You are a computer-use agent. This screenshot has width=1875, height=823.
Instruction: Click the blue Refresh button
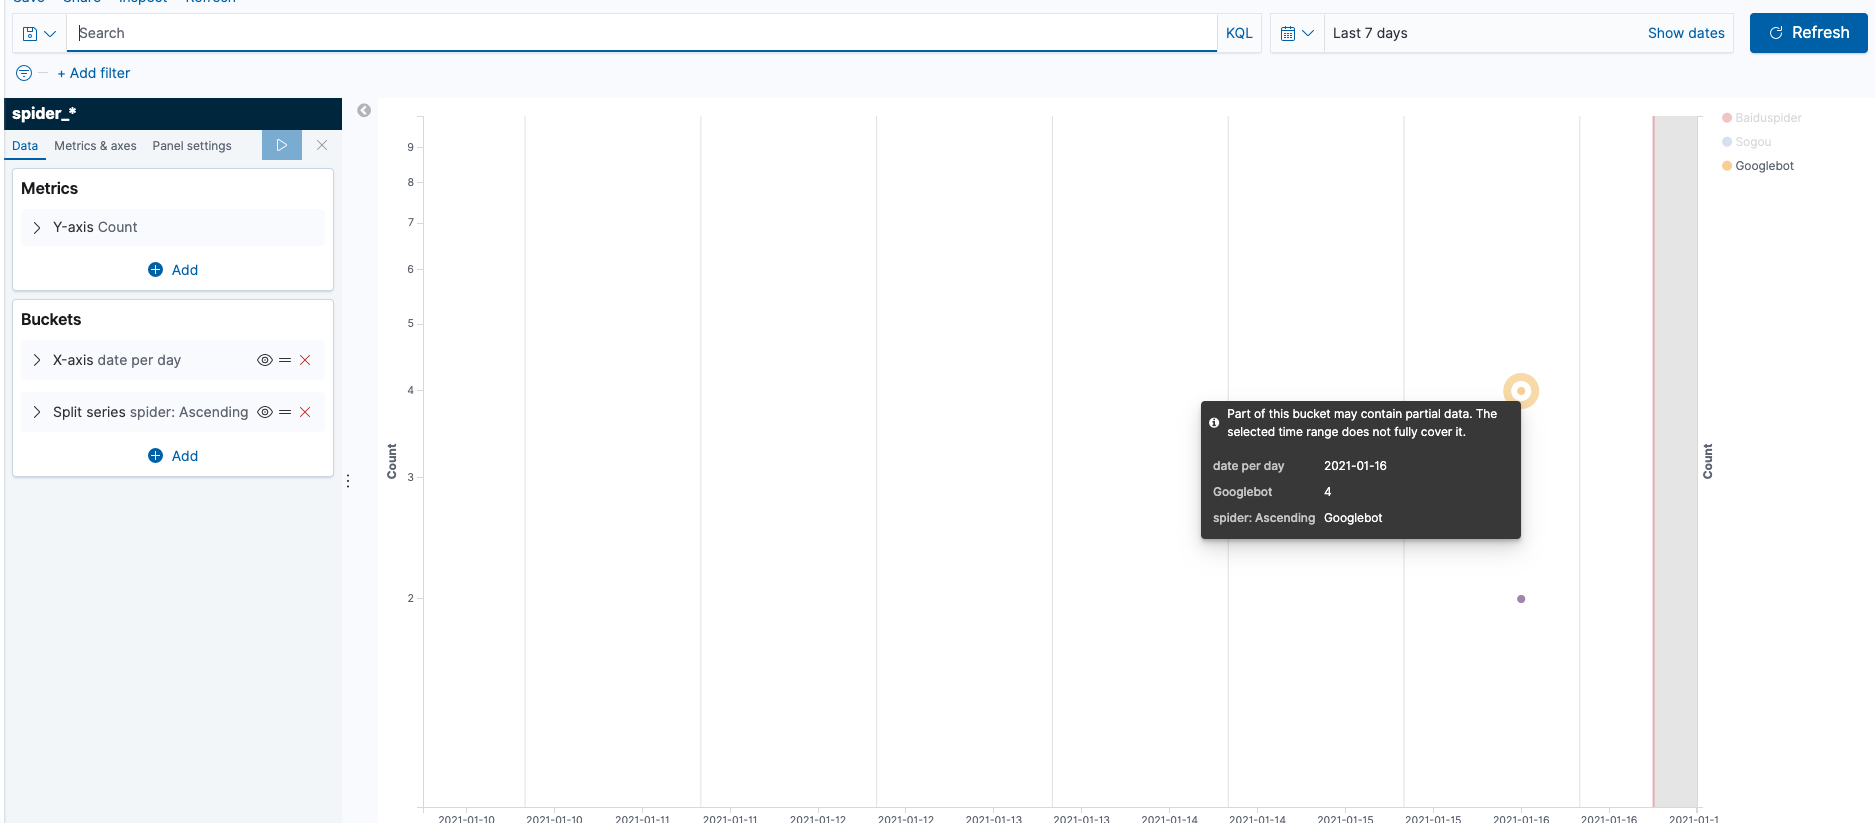click(1808, 33)
